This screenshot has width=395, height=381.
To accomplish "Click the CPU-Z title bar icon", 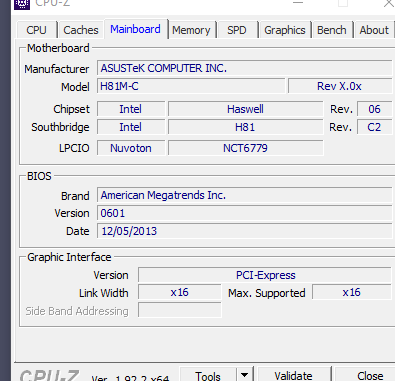I will tap(22, 4).
